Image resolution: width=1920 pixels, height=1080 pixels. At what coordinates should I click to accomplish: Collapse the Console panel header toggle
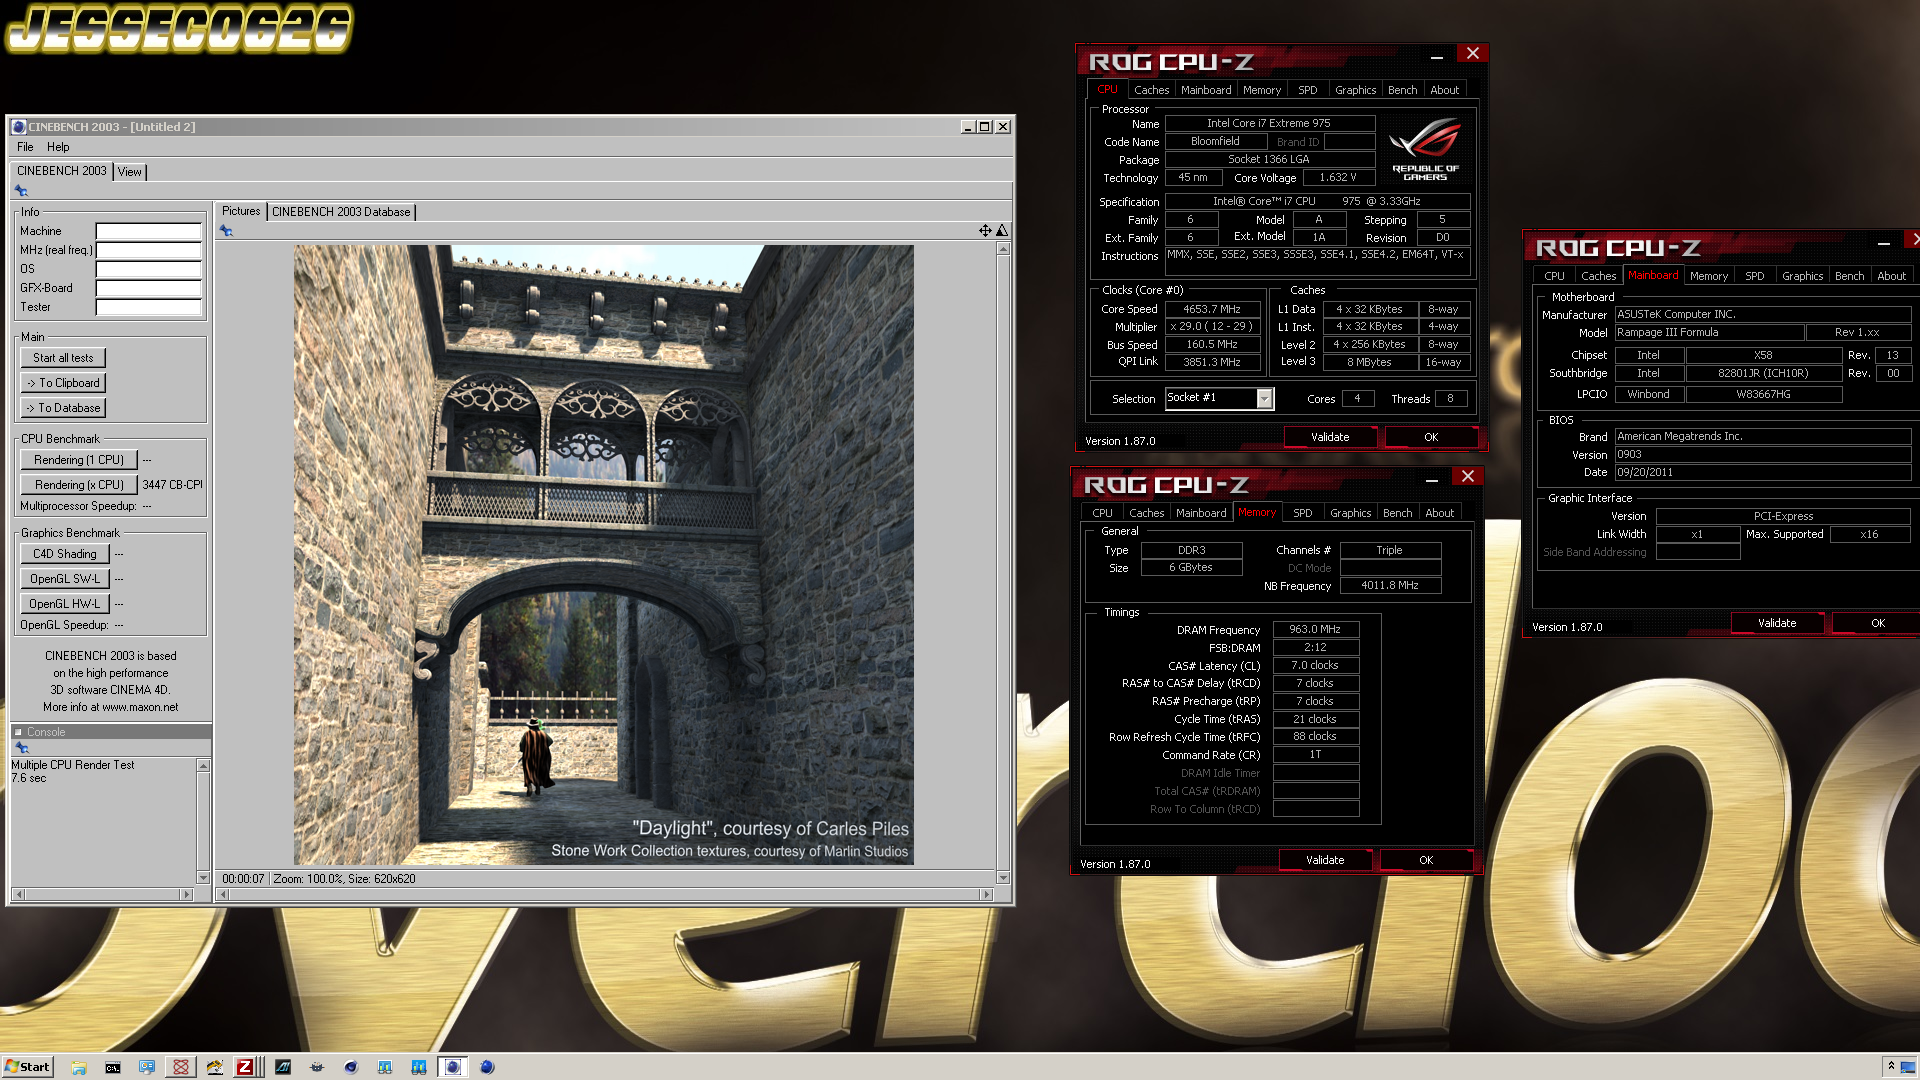tap(18, 732)
